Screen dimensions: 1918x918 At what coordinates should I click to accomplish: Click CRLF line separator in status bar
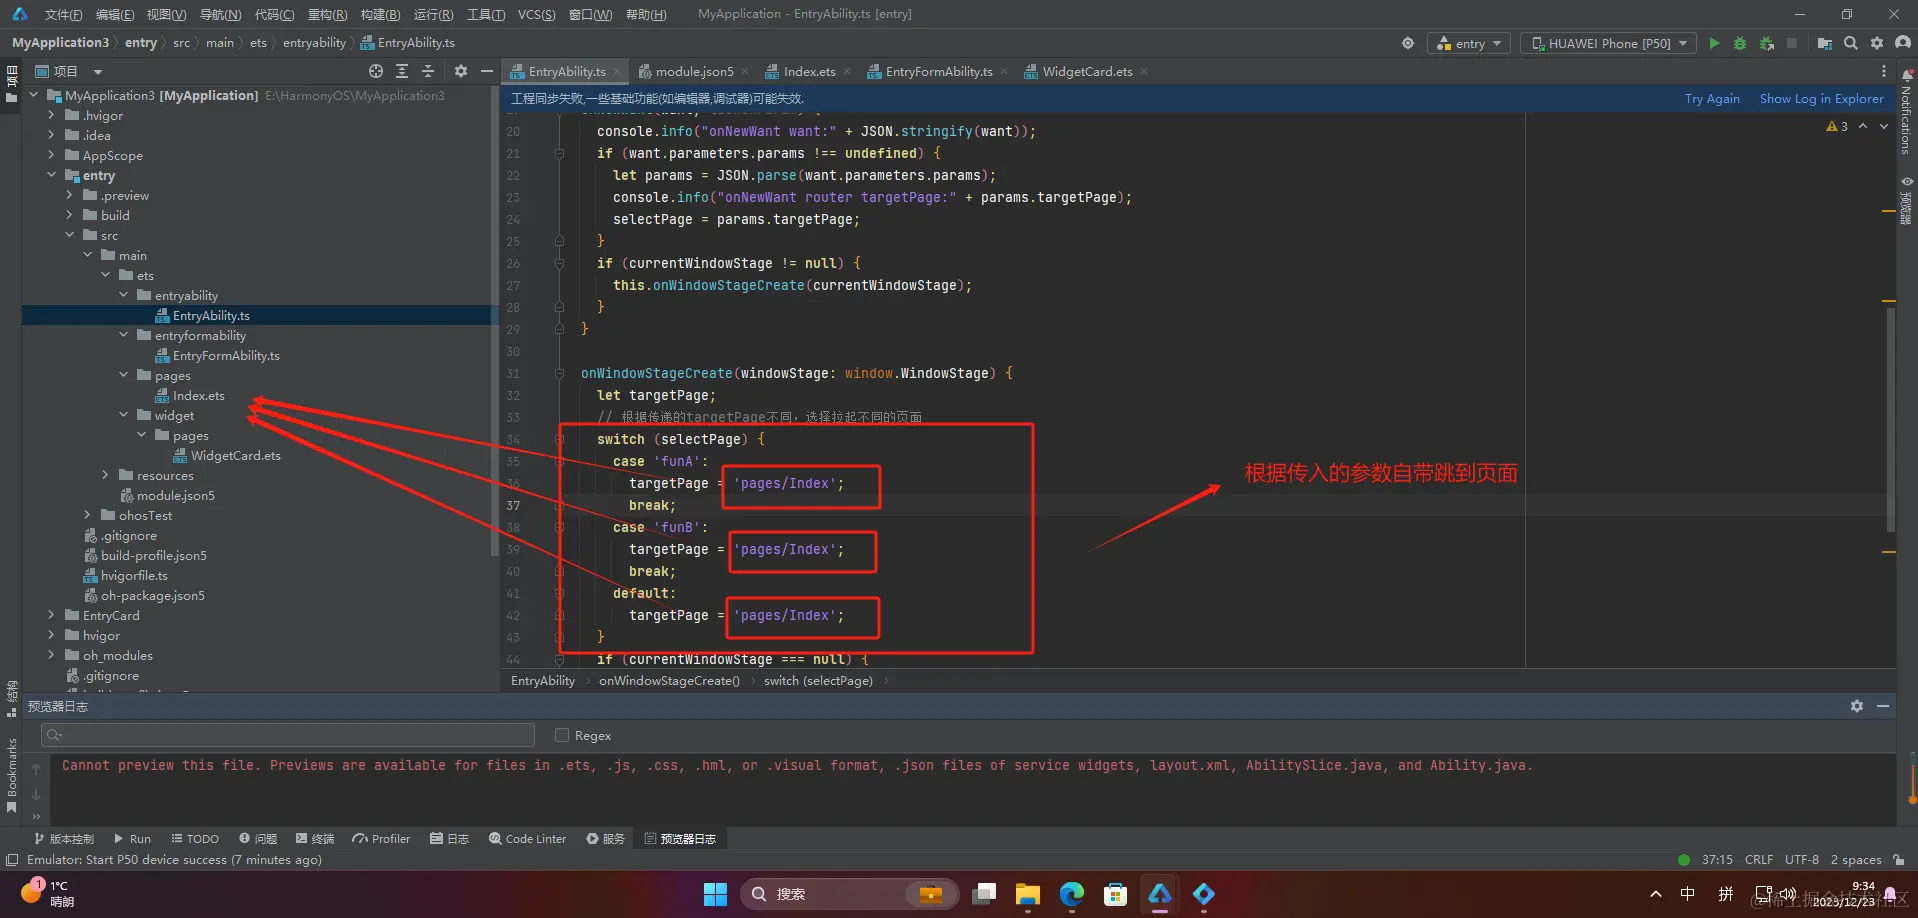tap(1759, 860)
